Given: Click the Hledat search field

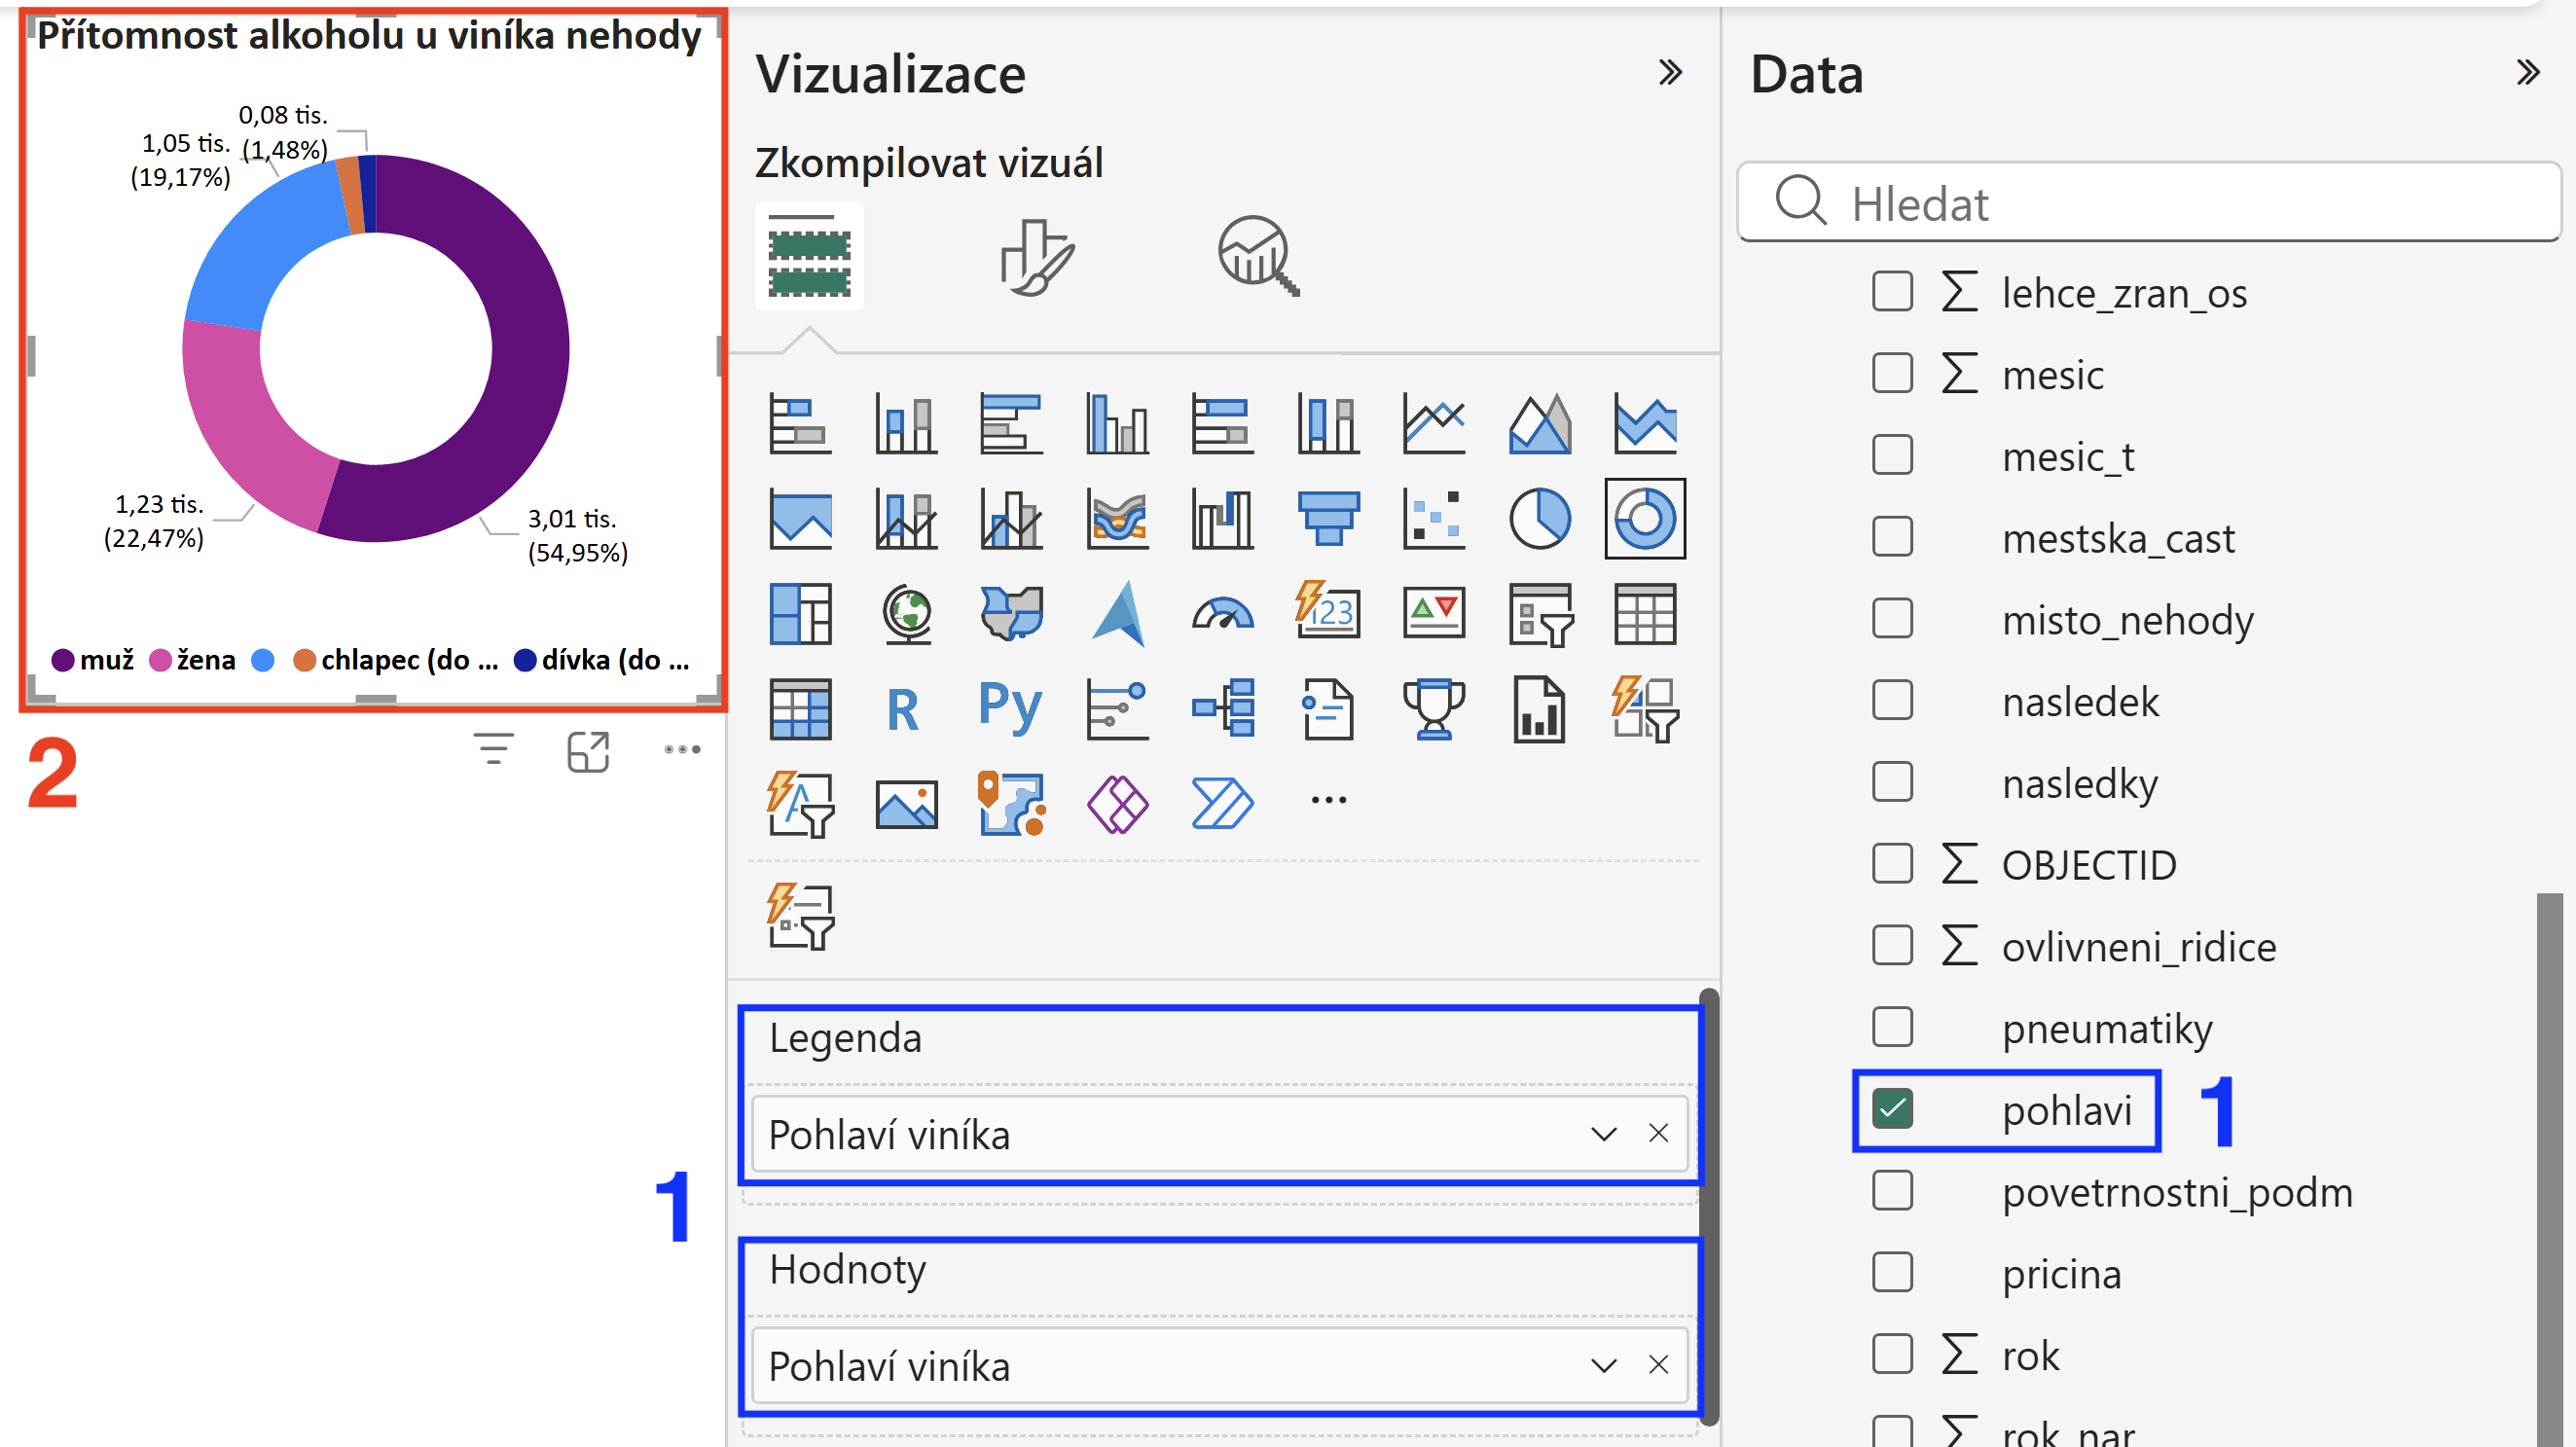Looking at the screenshot, I should point(2149,203).
